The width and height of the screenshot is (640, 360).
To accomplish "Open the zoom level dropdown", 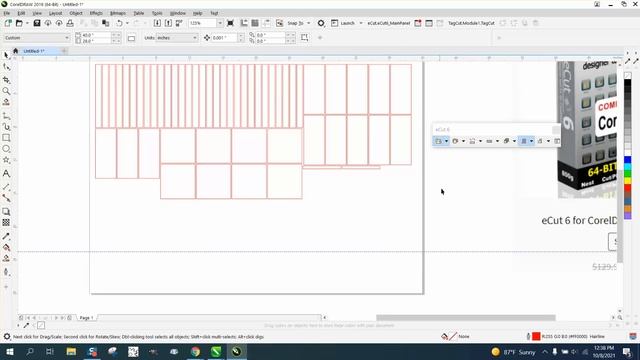I will (220, 23).
